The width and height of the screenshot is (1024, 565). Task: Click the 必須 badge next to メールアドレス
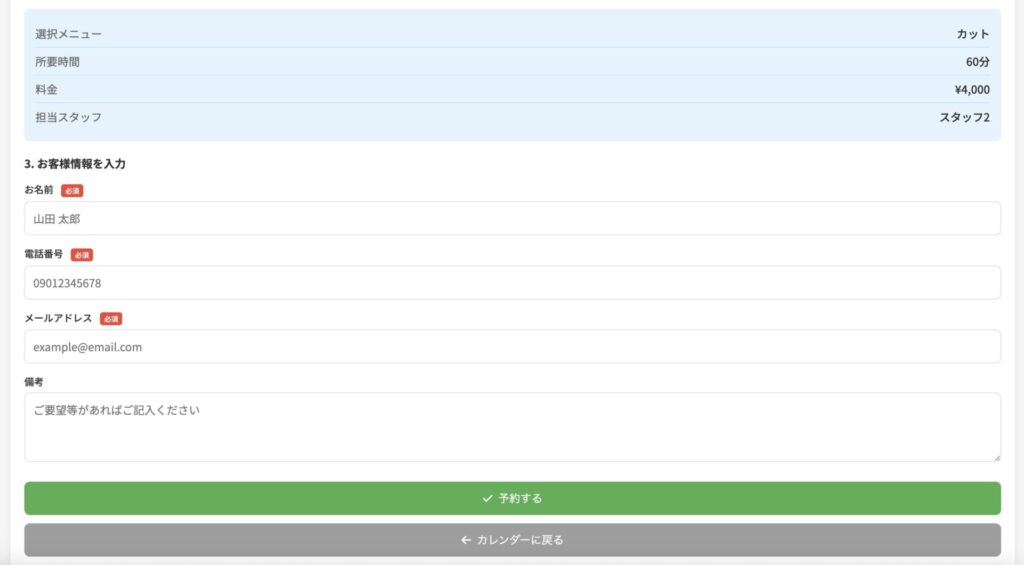[111, 319]
